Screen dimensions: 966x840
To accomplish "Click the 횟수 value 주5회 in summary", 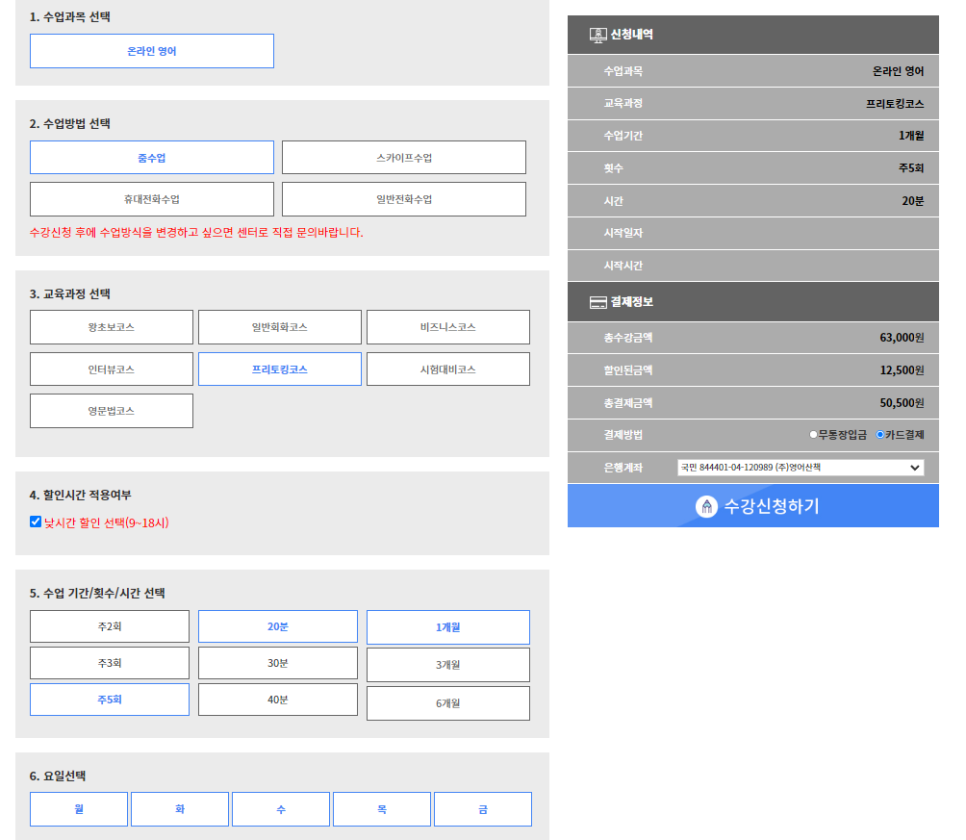I will 911,168.
